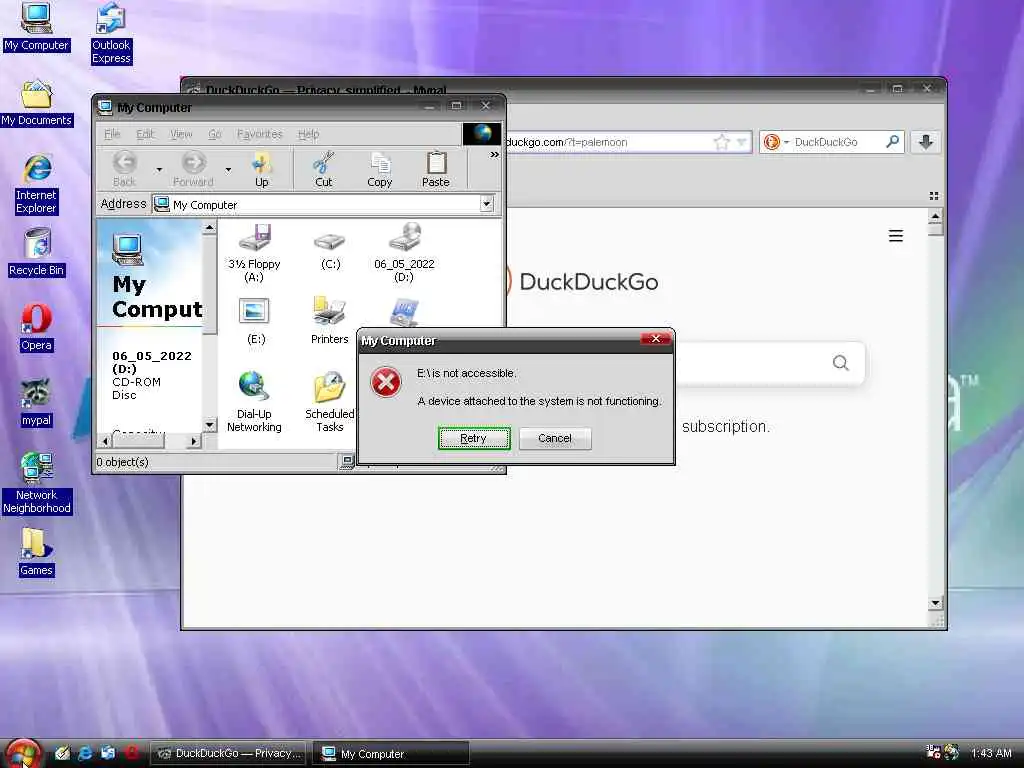The height and width of the screenshot is (768, 1024).
Task: Click the browser scrollbar down arrow
Action: coord(935,603)
